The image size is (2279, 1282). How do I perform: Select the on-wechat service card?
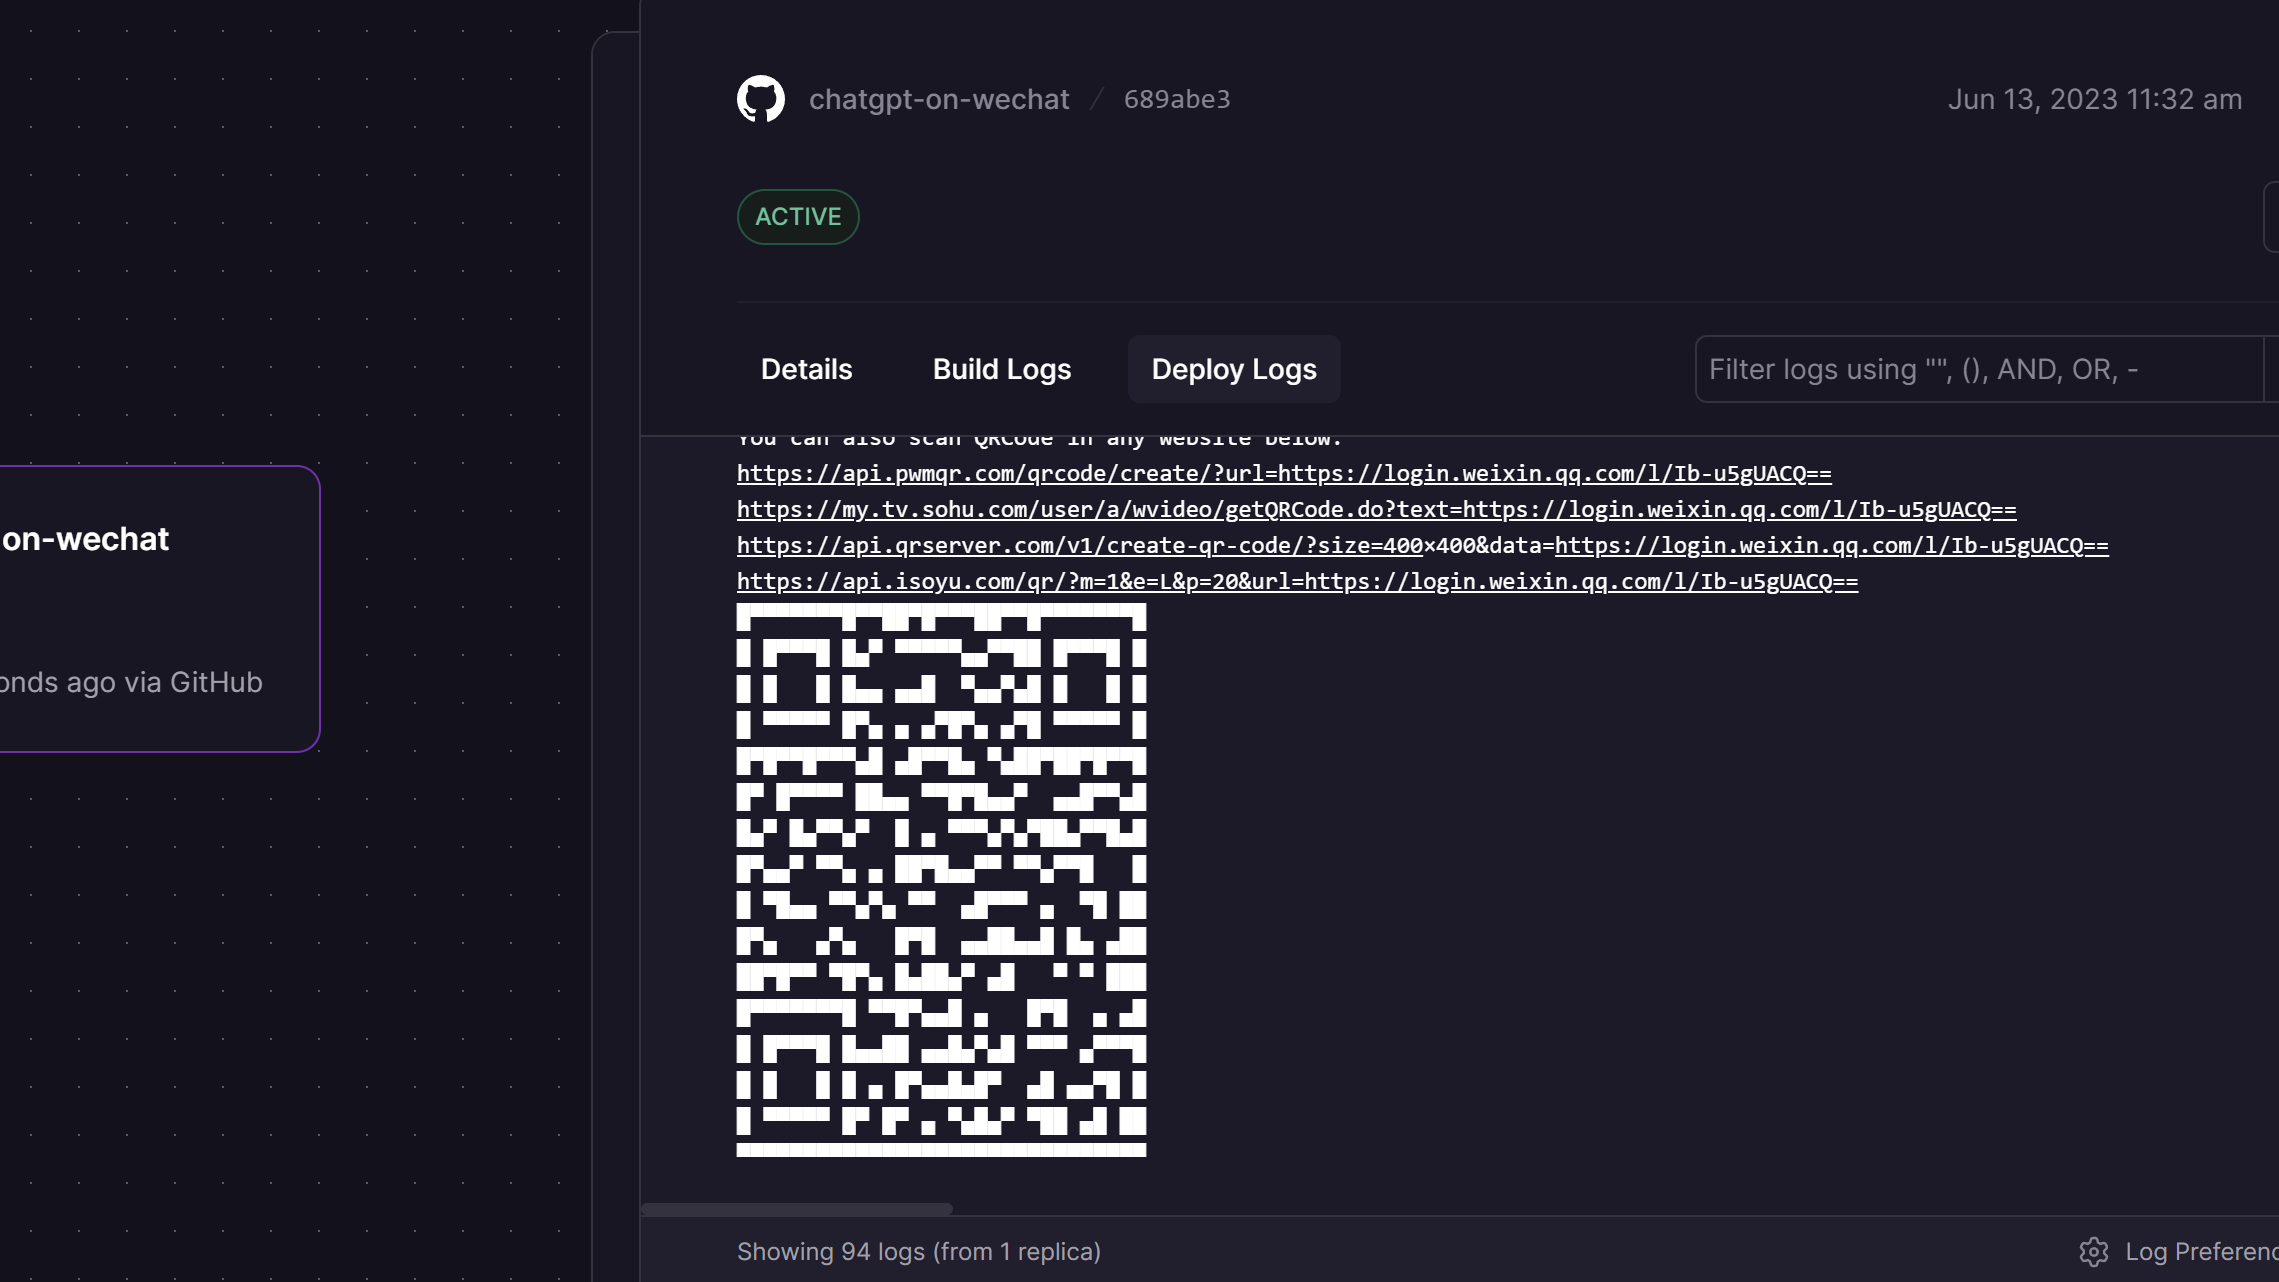point(160,609)
